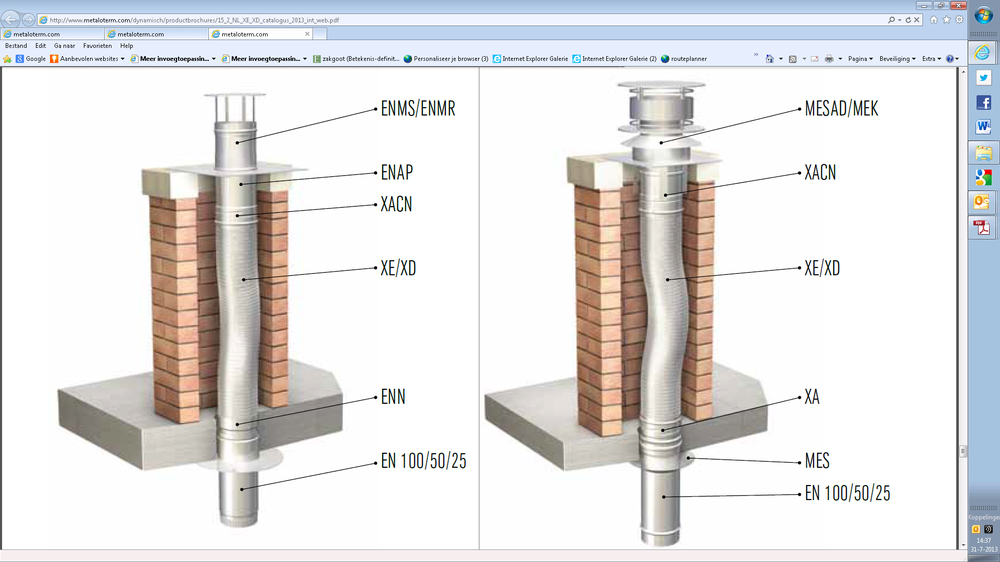This screenshot has height=562, width=1000.
Task: Open the Twitter taskbar icon
Action: pyautogui.click(x=983, y=78)
